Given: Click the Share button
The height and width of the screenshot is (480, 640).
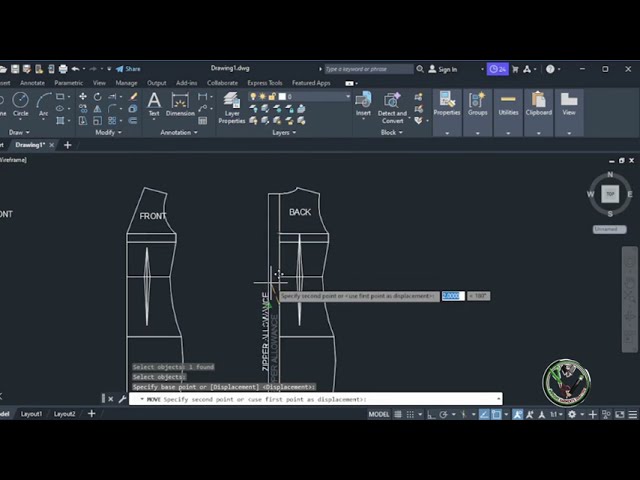Looking at the screenshot, I should tap(128, 69).
